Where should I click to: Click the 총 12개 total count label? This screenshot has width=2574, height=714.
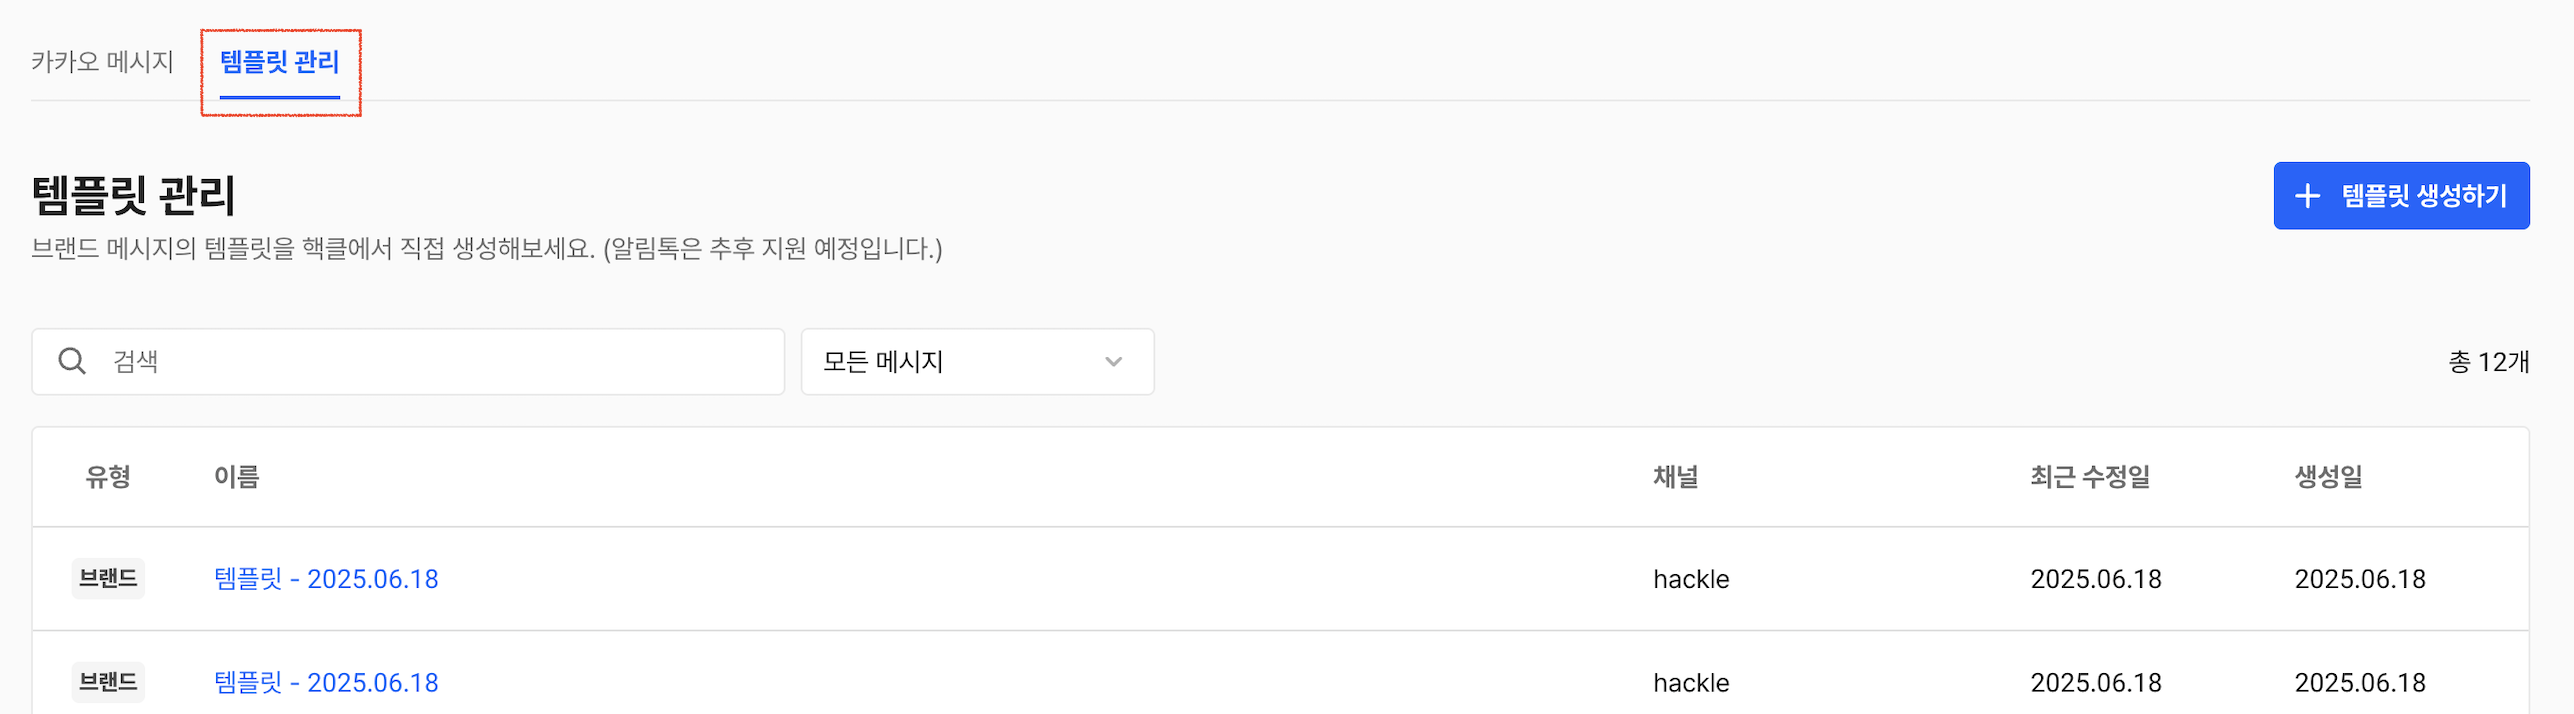point(2488,362)
